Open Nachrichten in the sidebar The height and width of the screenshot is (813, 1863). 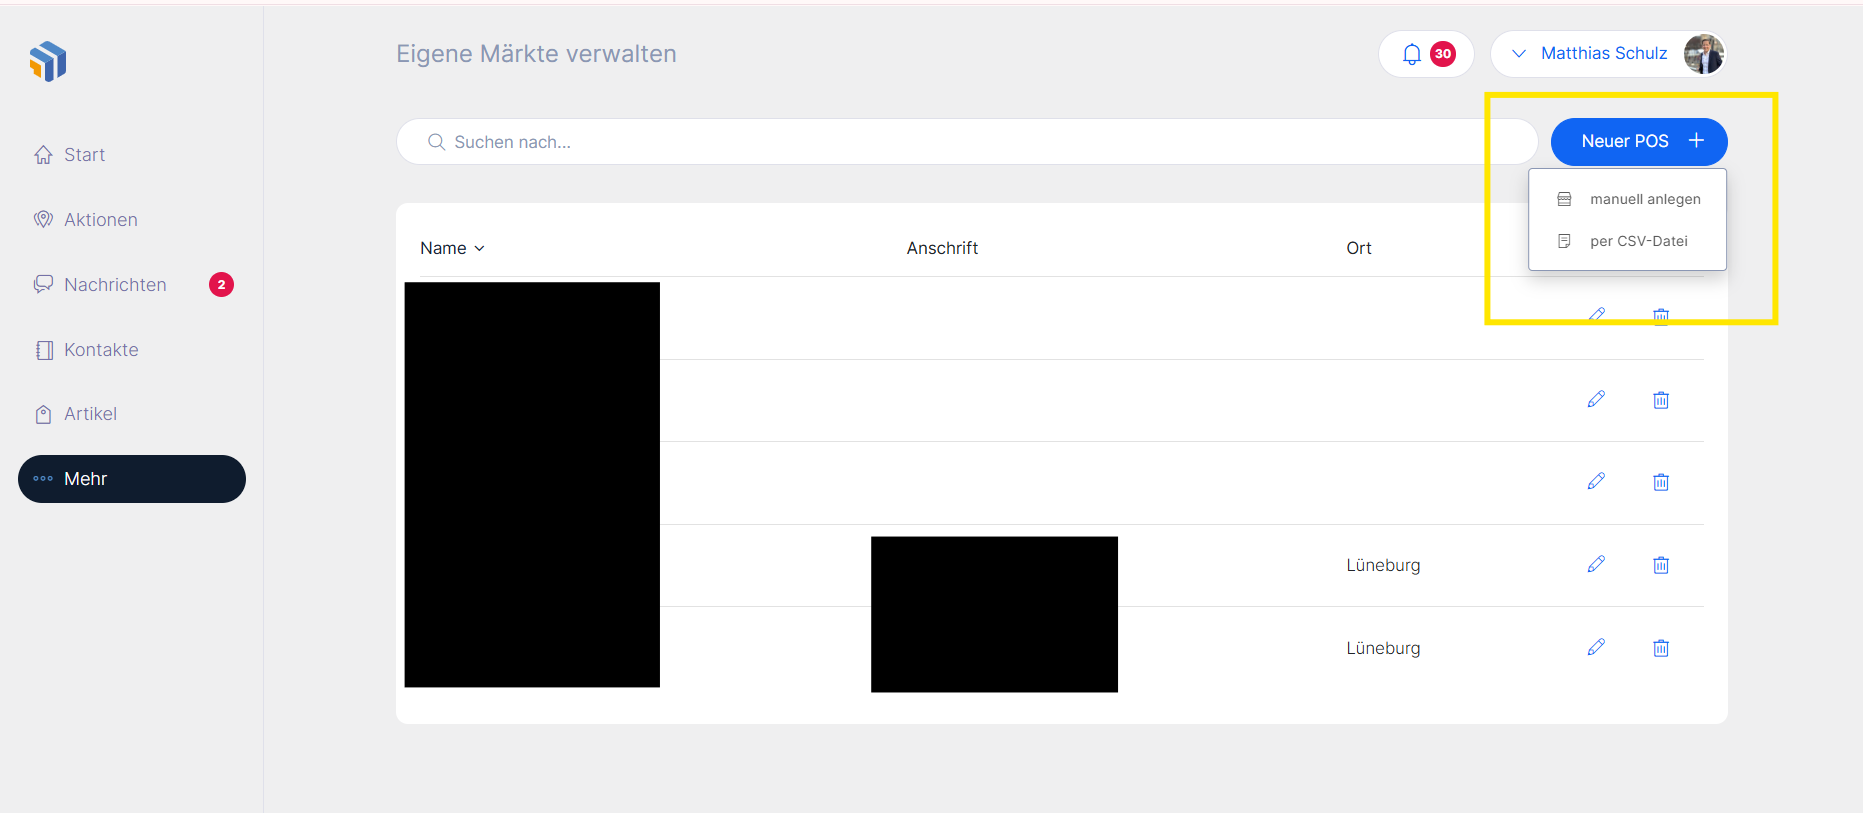[x=115, y=285]
